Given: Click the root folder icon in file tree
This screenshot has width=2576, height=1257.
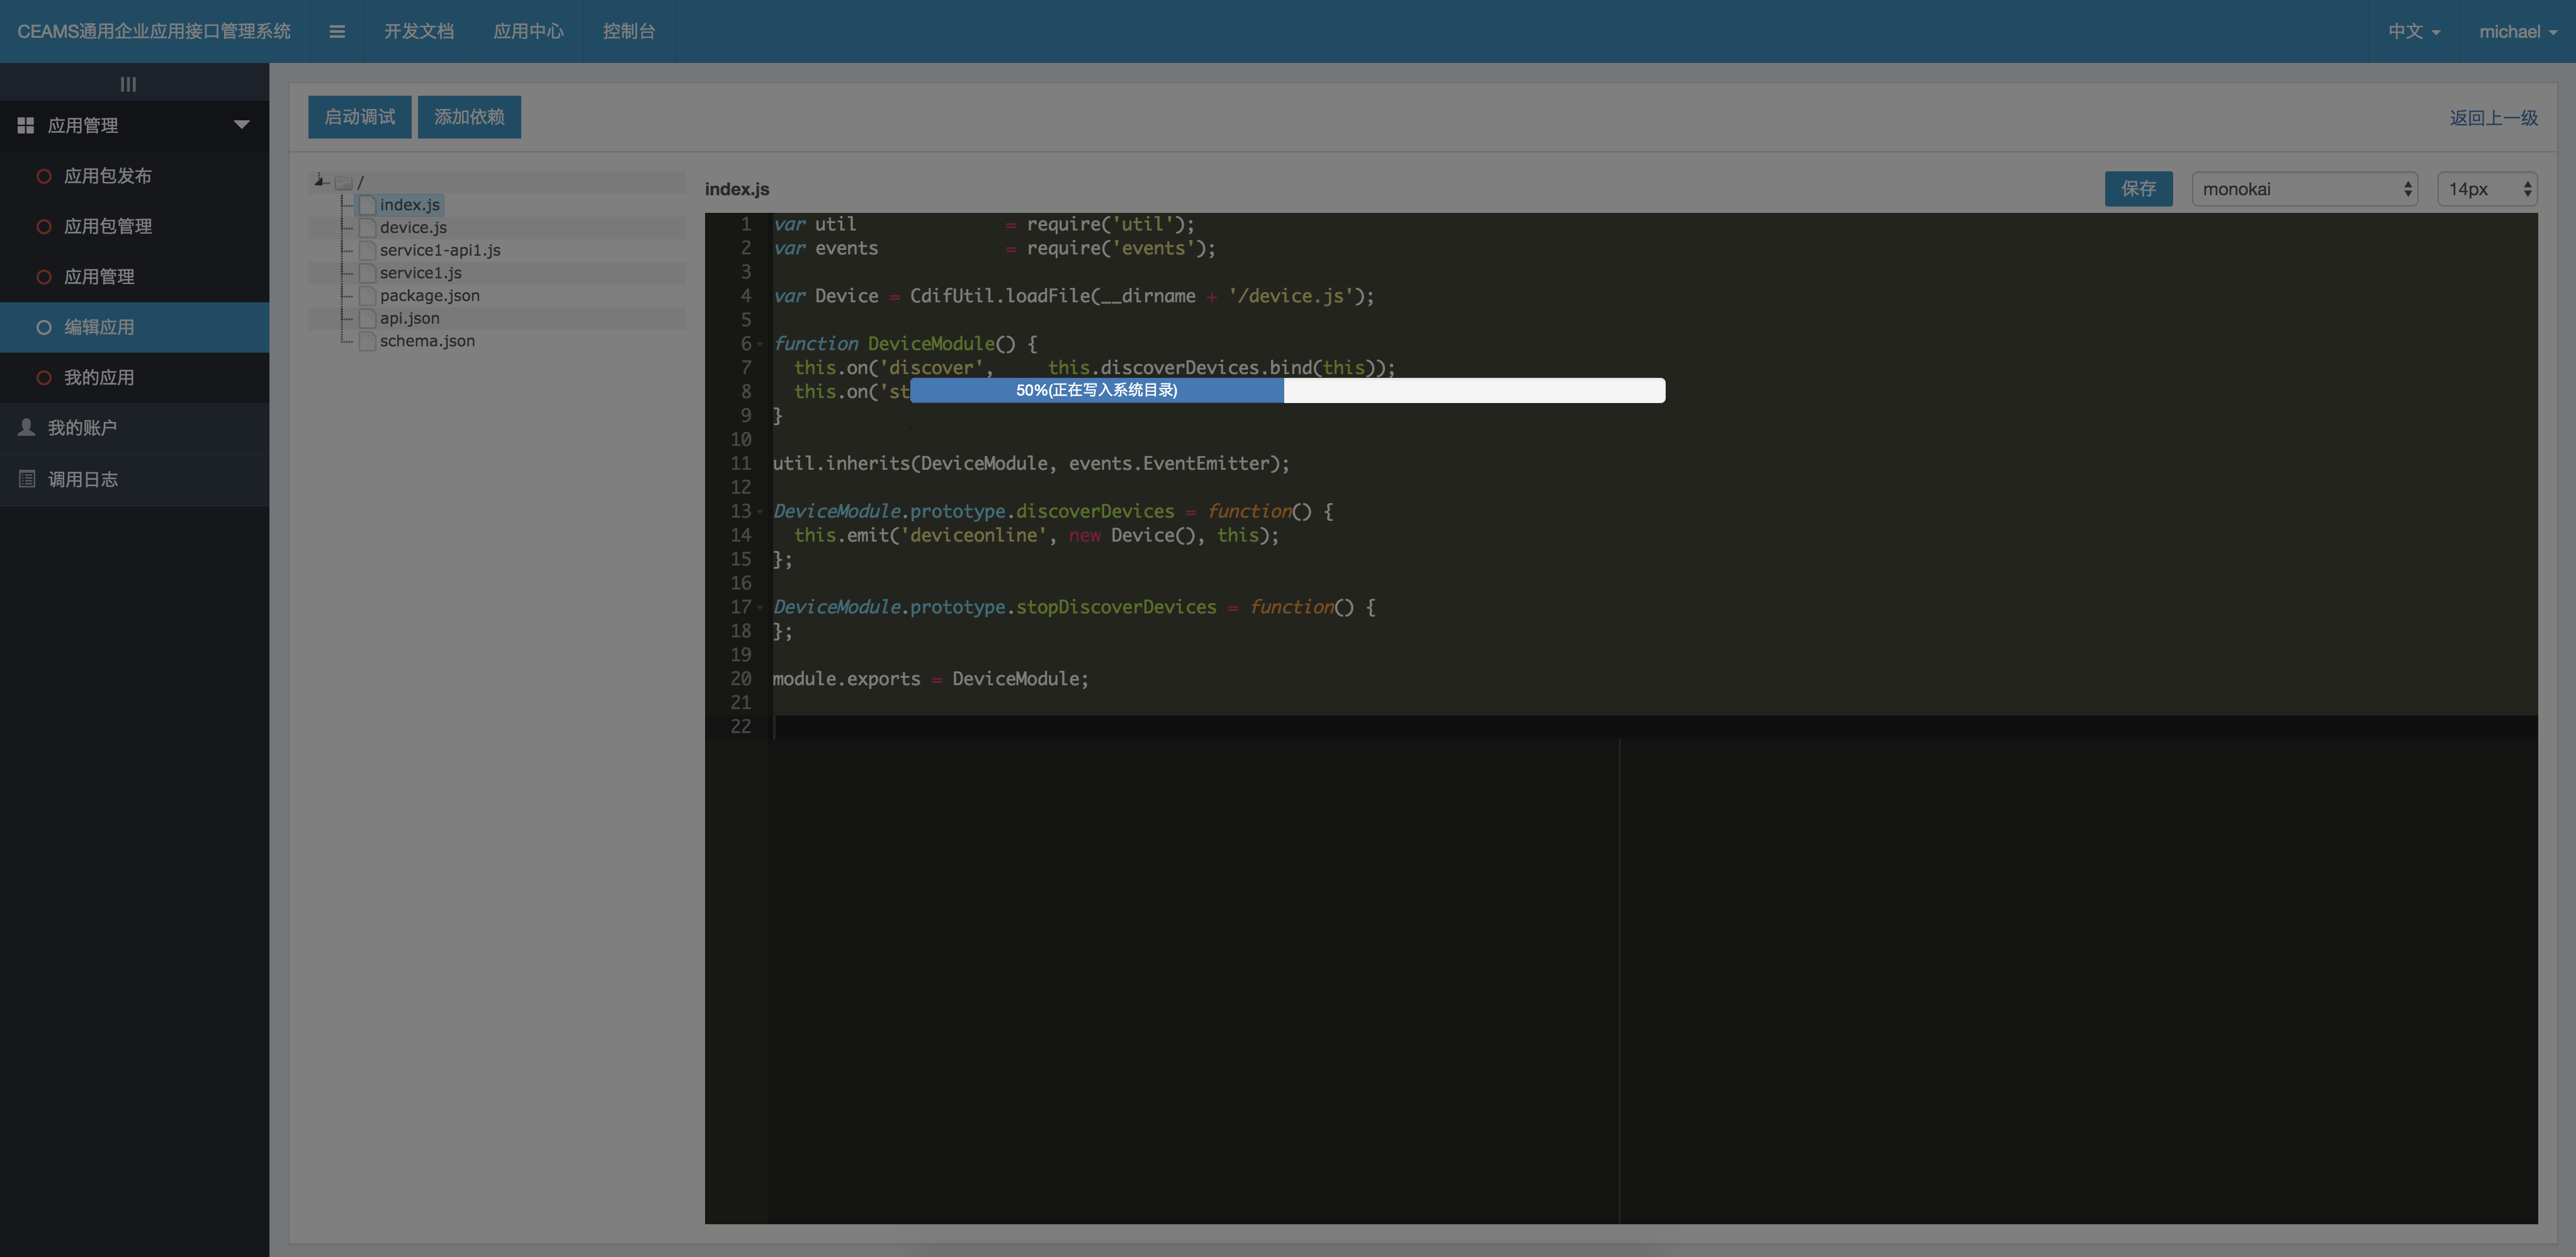Looking at the screenshot, I should 344,183.
